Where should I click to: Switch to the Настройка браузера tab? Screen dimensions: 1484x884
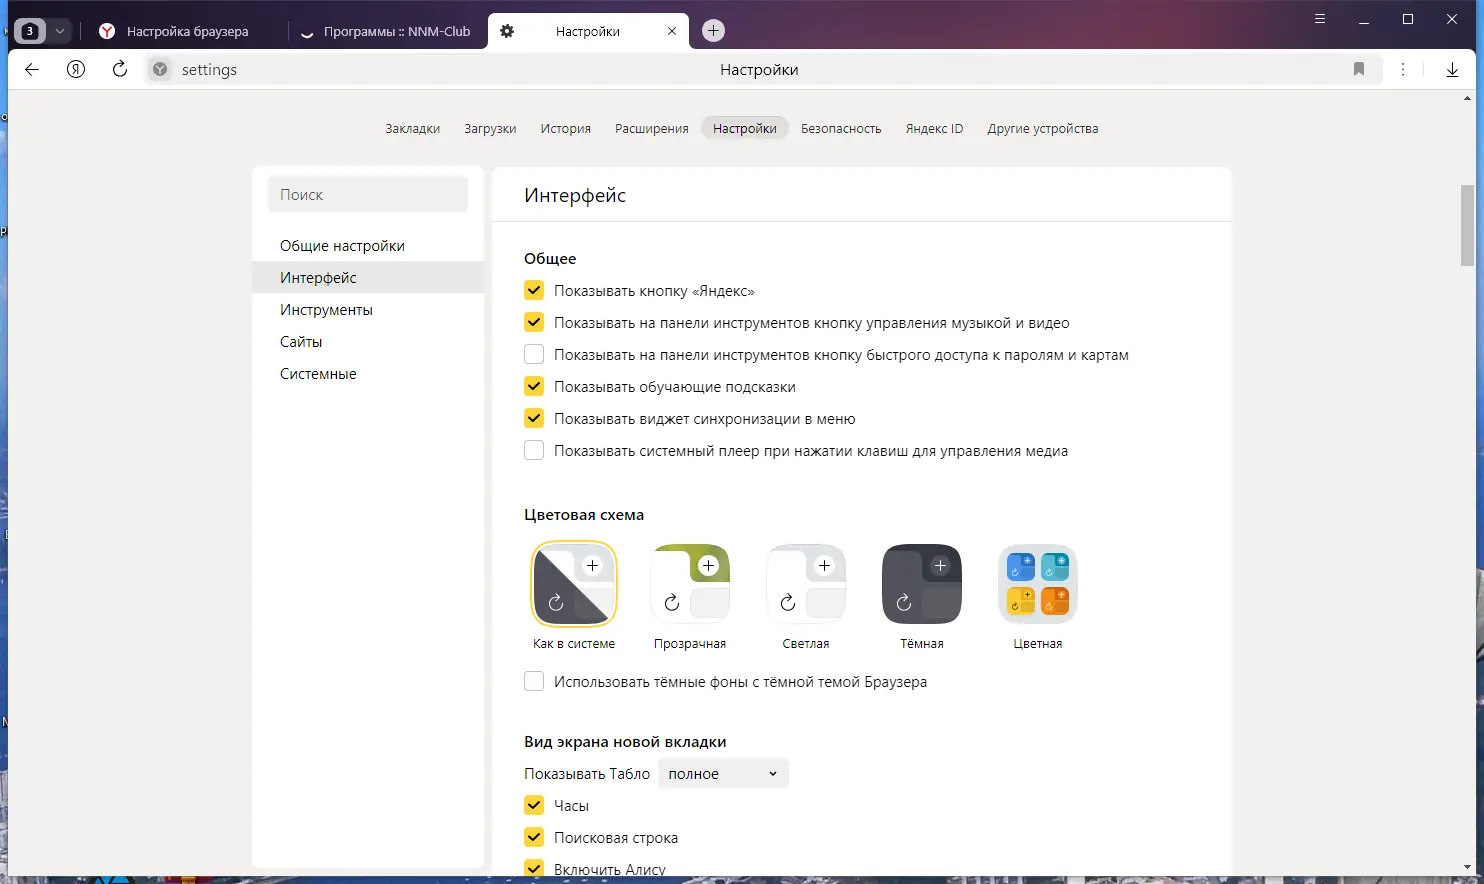pos(187,31)
